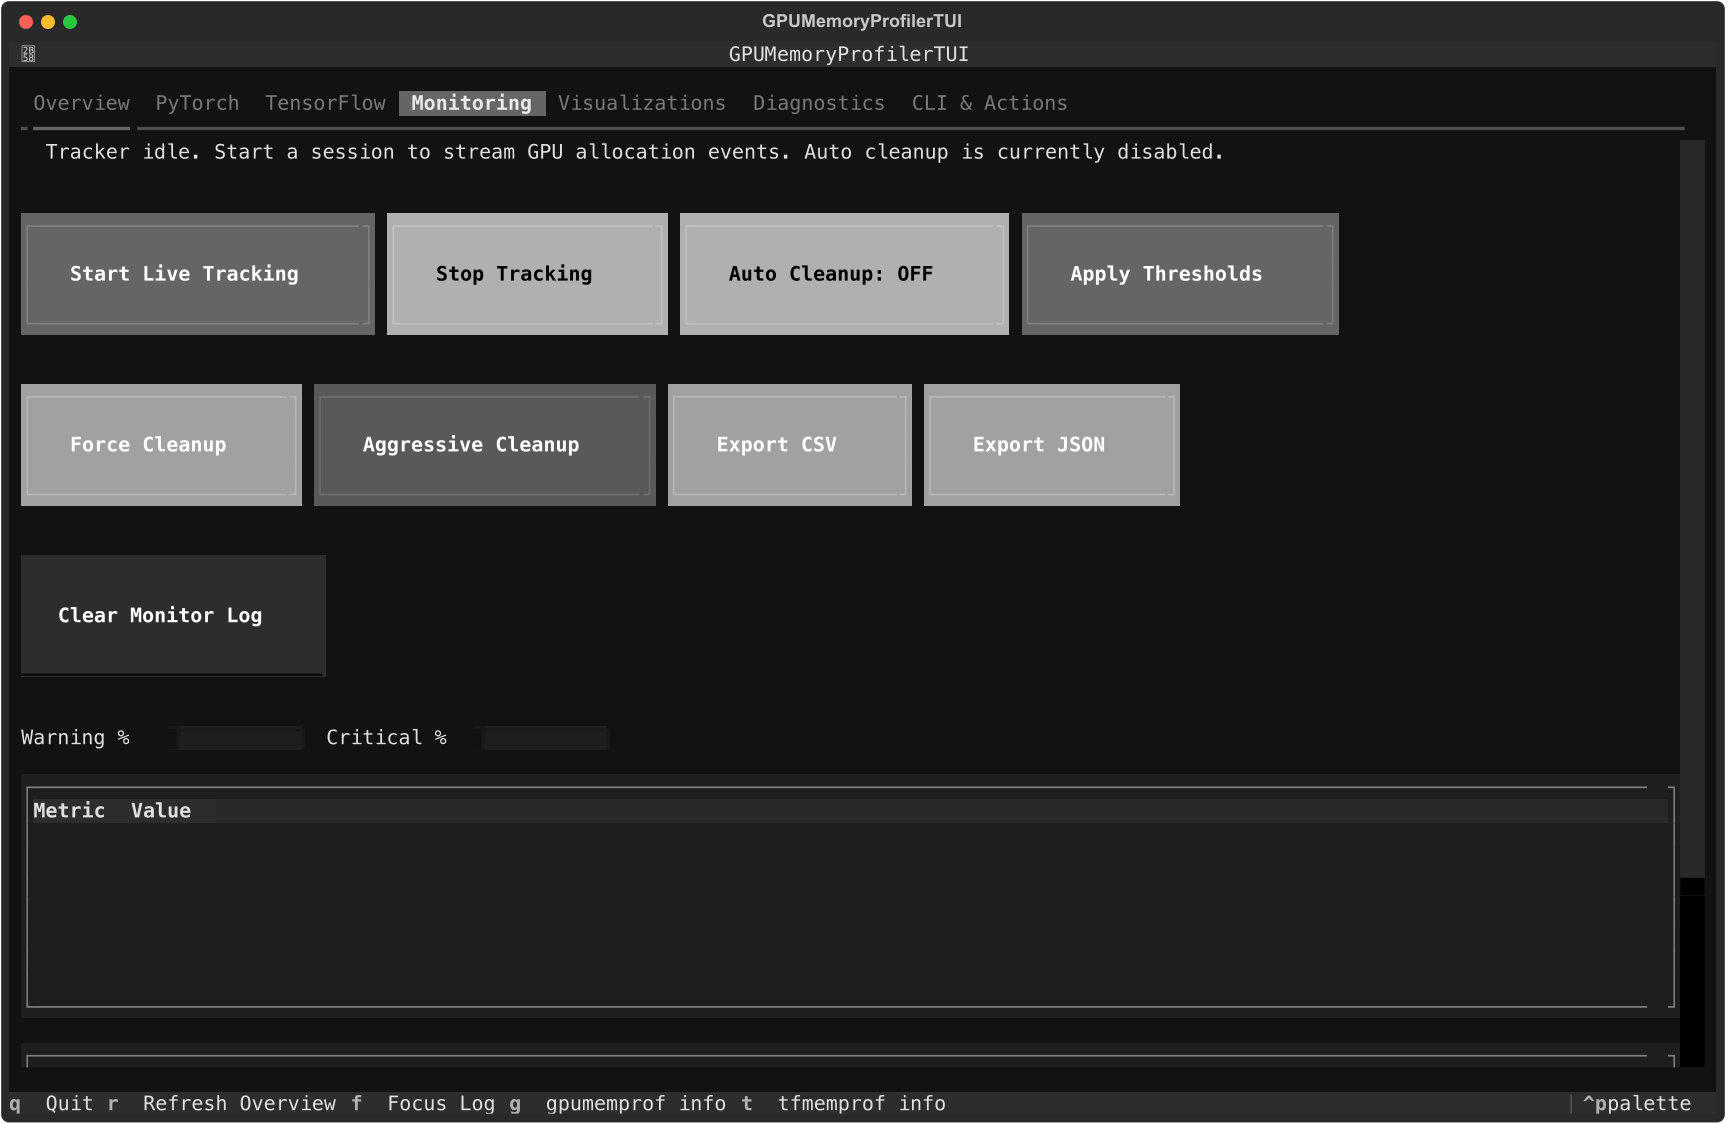Click the Monitoring tab
The height and width of the screenshot is (1124, 1726).
coord(472,103)
